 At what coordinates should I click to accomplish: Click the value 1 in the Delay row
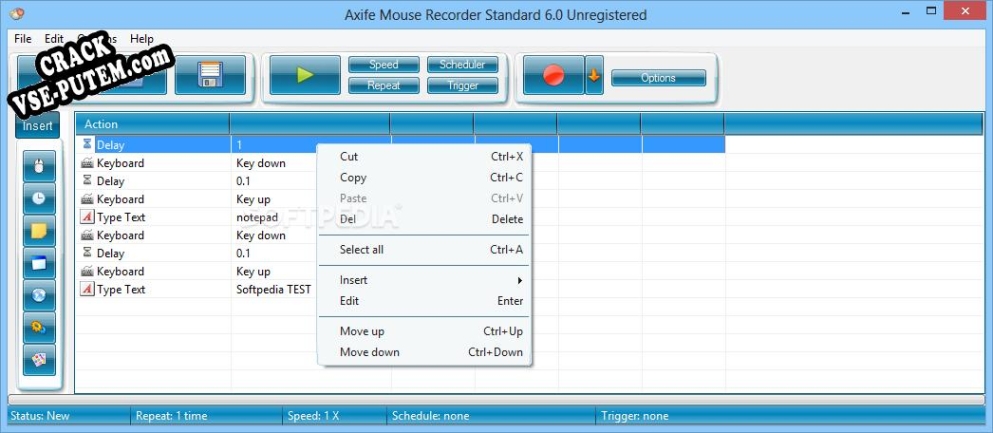[x=239, y=145]
